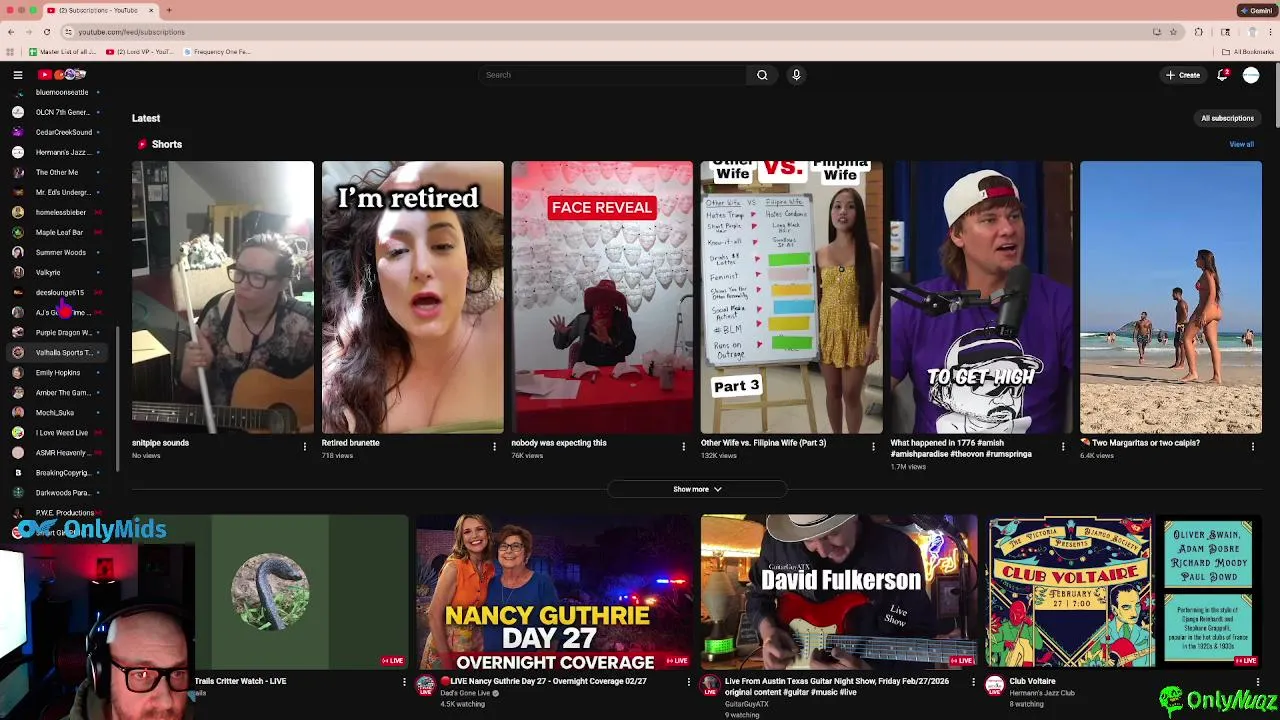The width and height of the screenshot is (1280, 720).
Task: Open The Other Me channel
Action: click(57, 172)
